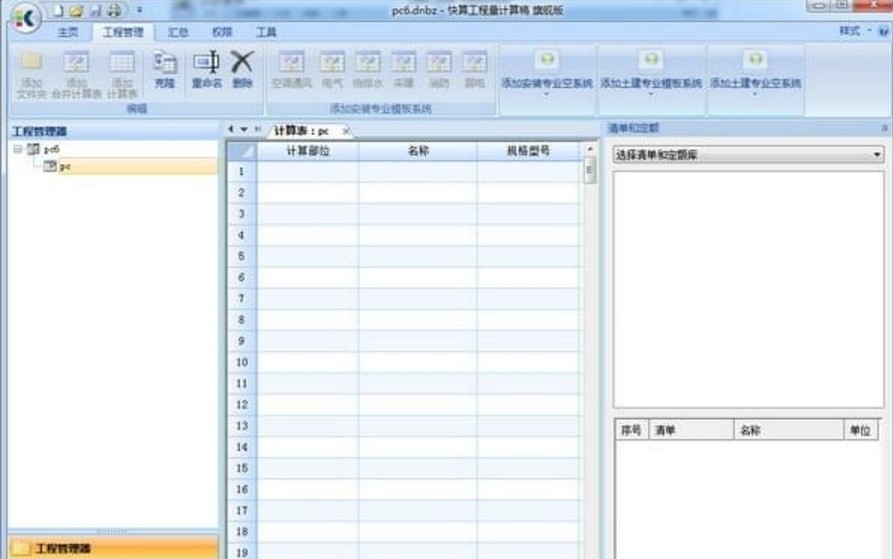Select the pc6 root tree item

coord(51,149)
